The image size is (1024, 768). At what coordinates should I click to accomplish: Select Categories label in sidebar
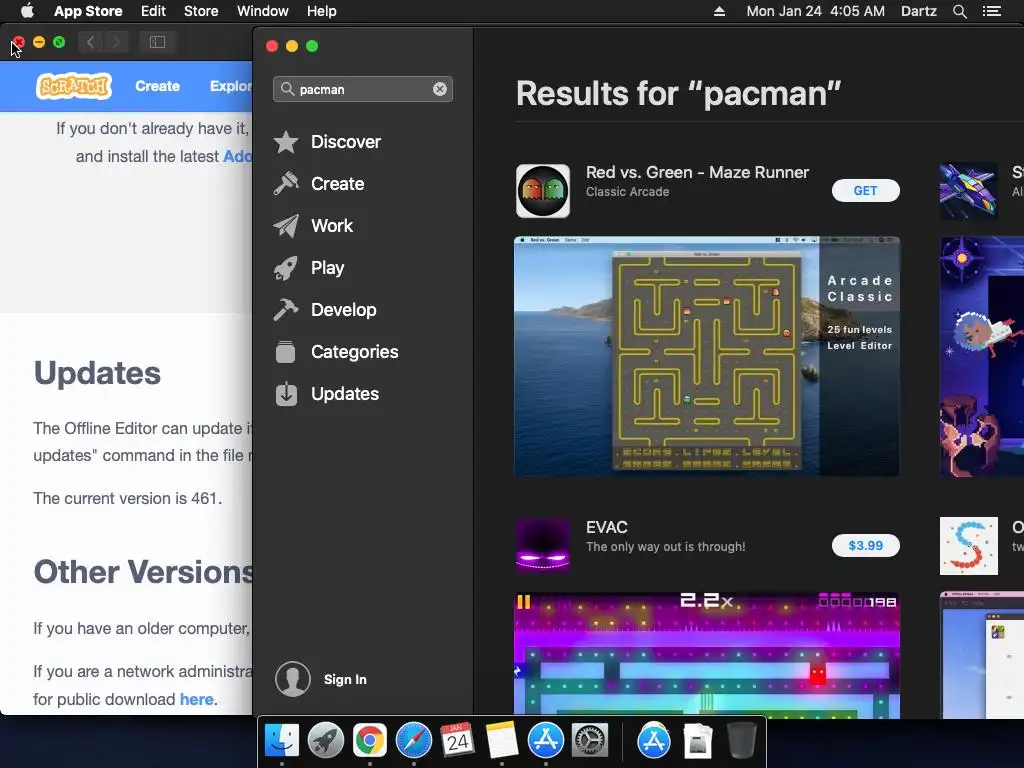pyautogui.click(x=355, y=352)
